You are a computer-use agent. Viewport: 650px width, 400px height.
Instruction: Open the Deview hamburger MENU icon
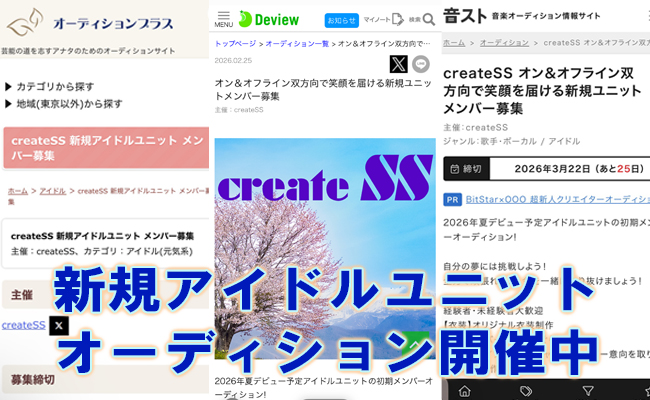pos(223,17)
